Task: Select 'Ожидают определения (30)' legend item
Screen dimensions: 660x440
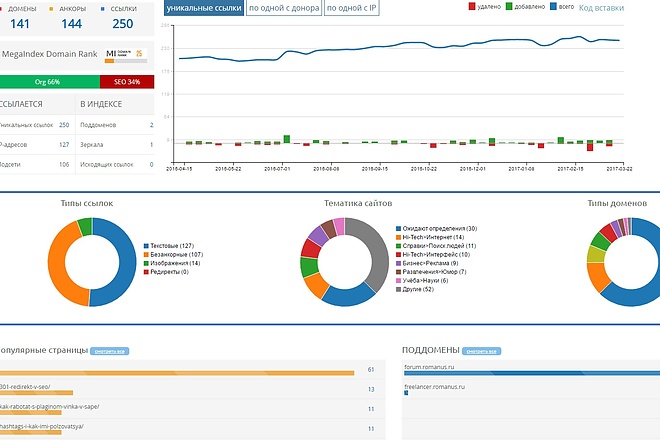Action: tap(436, 229)
